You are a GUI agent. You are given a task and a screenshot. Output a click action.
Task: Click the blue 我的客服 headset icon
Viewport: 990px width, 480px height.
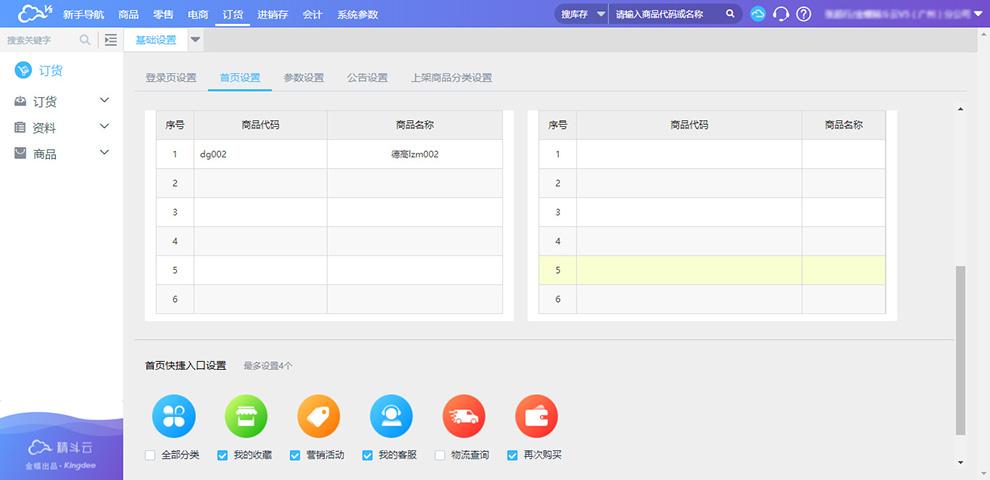pos(391,416)
